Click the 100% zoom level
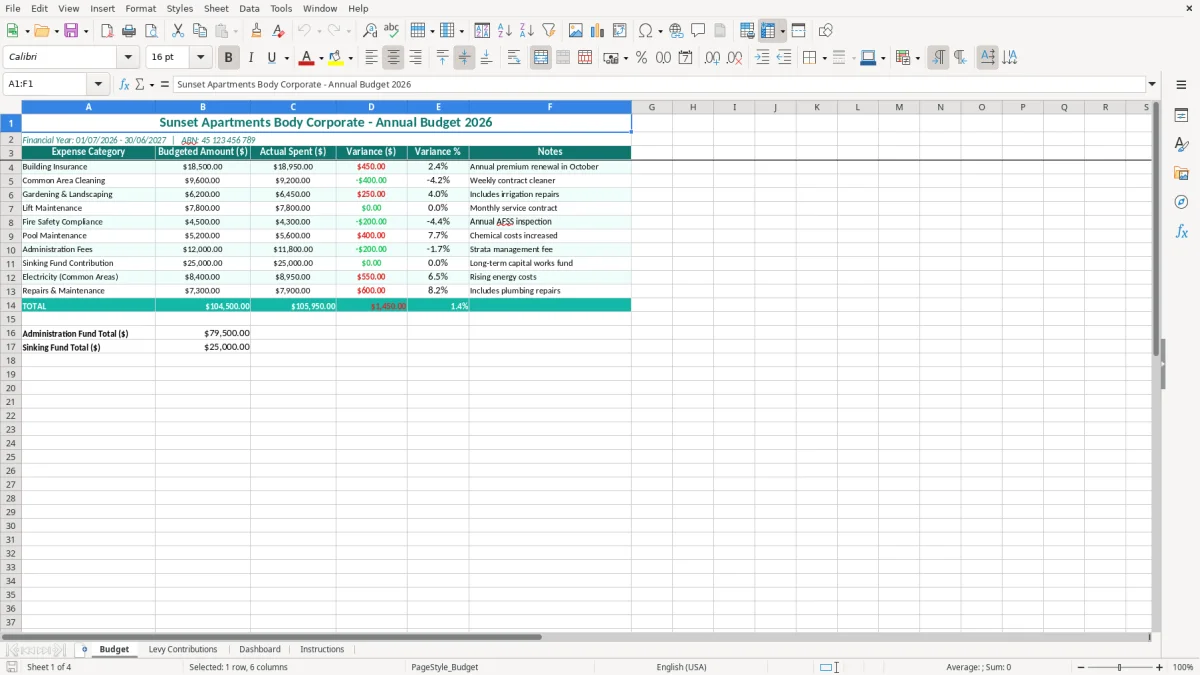The height and width of the screenshot is (675, 1200). (1183, 667)
